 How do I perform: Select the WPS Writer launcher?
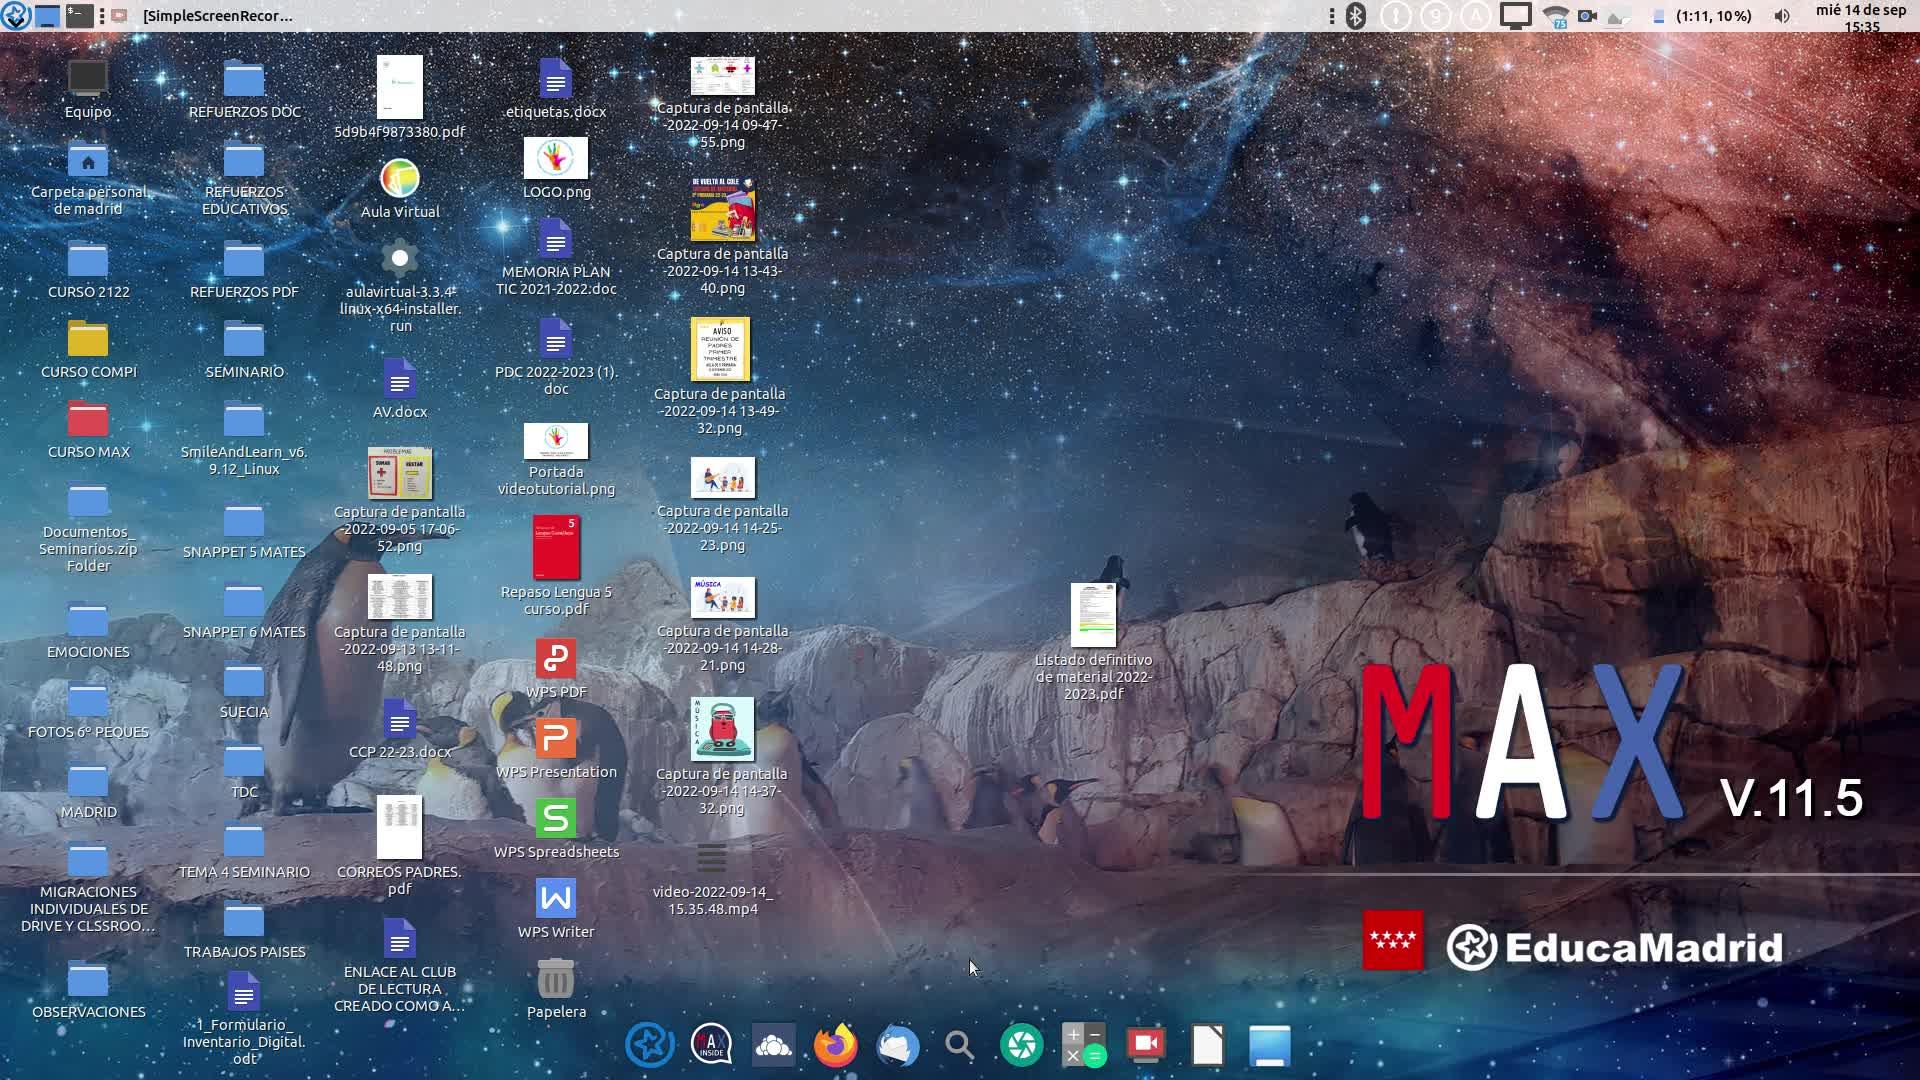pos(556,899)
